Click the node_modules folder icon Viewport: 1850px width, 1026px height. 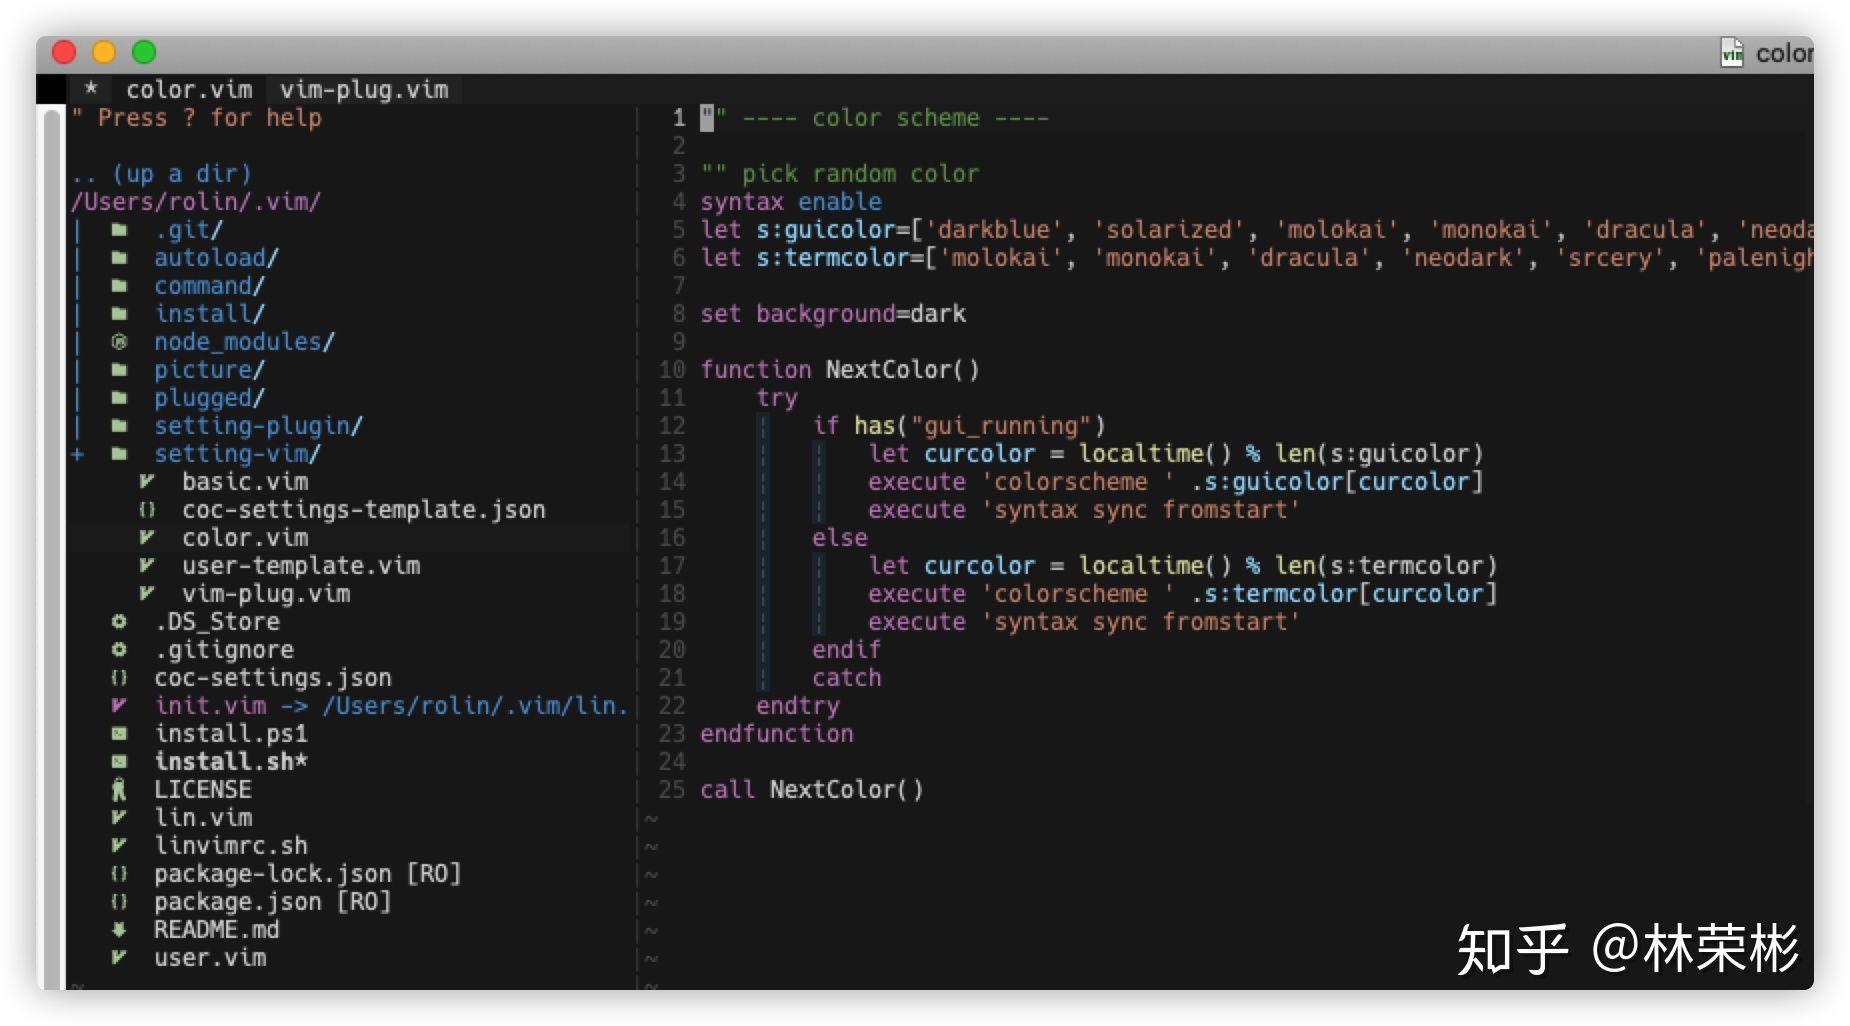point(119,342)
